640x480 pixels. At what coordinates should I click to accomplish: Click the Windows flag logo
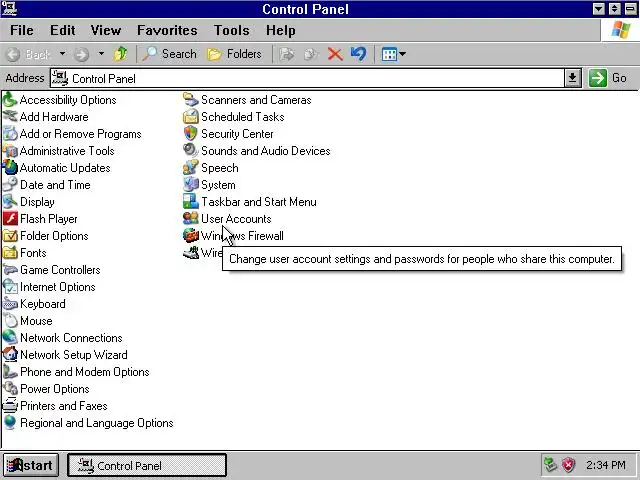(x=620, y=30)
